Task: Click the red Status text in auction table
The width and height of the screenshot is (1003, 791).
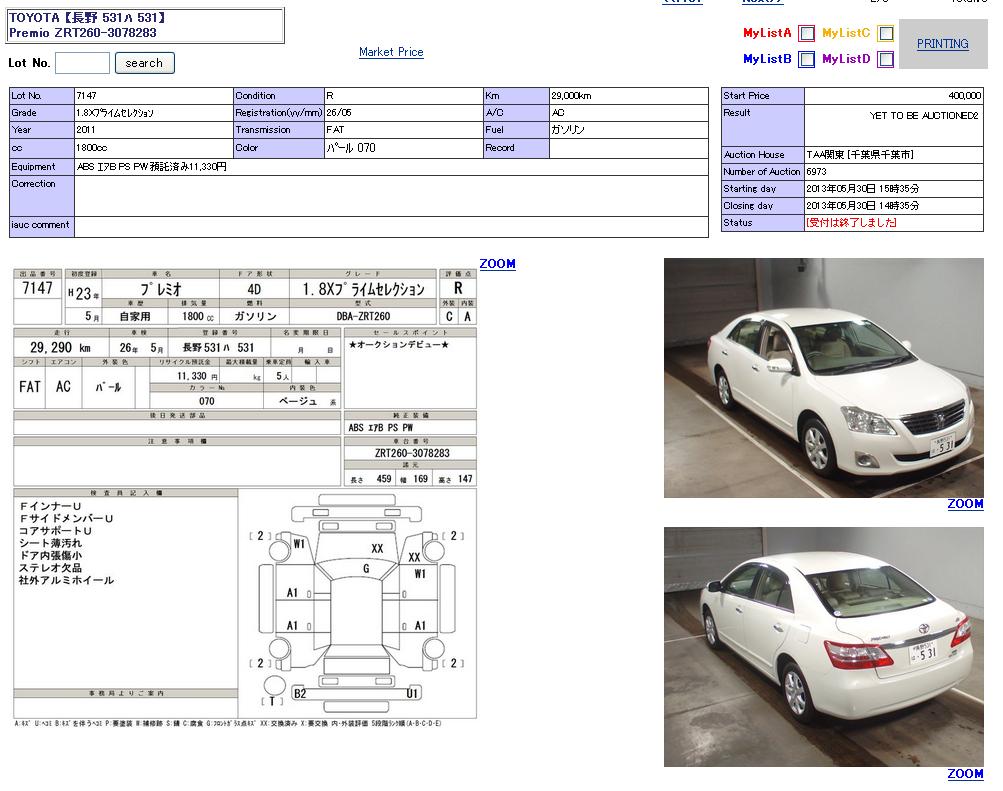Action: (851, 223)
